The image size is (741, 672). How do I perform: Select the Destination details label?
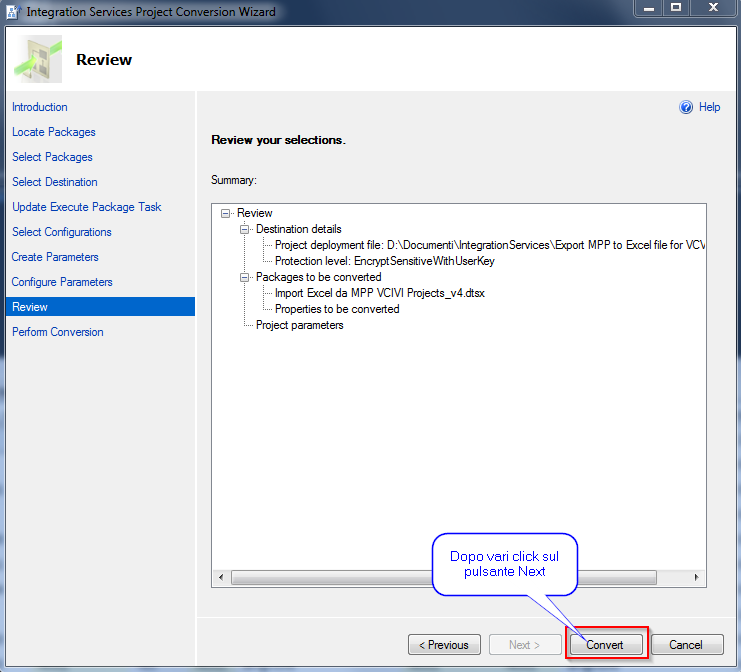(299, 230)
